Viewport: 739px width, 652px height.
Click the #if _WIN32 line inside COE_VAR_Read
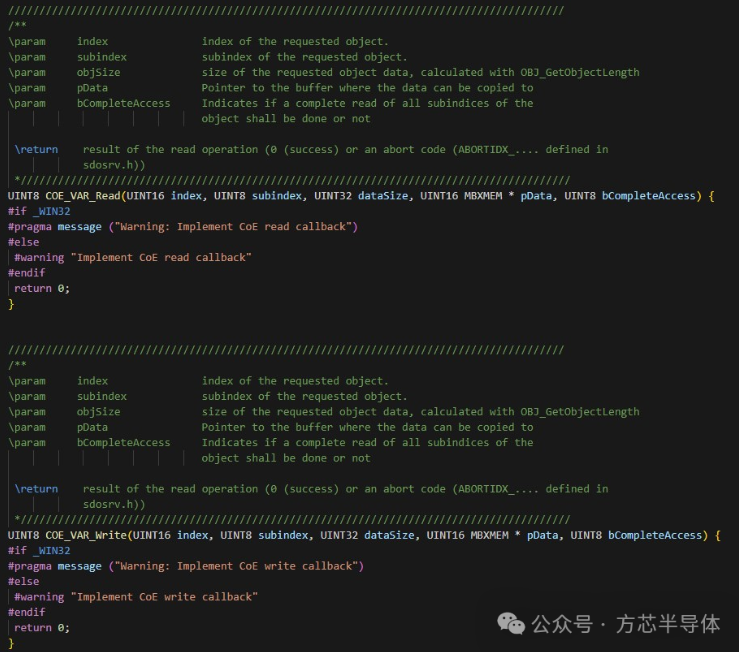(x=39, y=211)
